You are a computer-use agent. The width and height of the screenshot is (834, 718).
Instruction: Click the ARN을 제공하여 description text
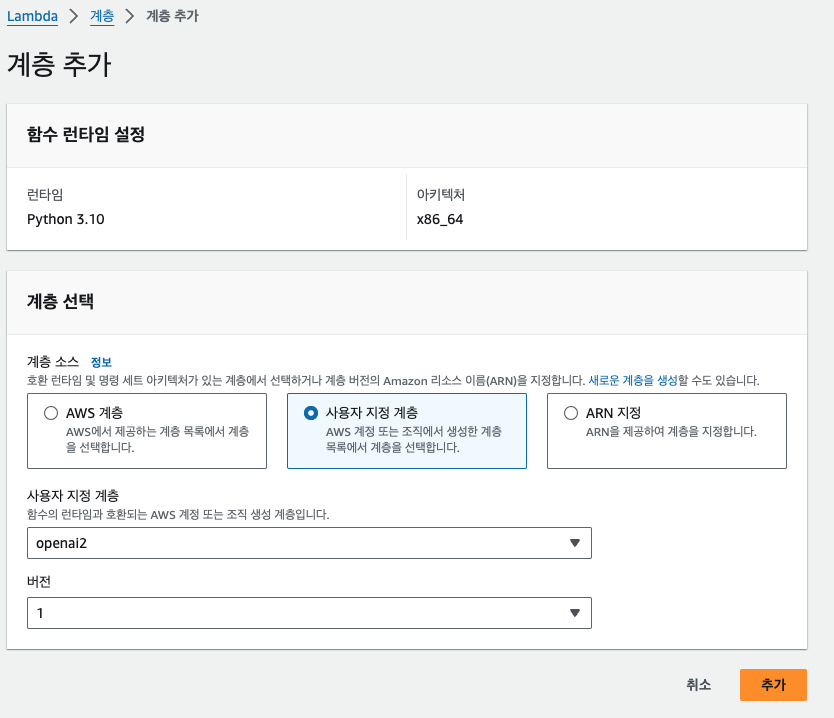[671, 431]
